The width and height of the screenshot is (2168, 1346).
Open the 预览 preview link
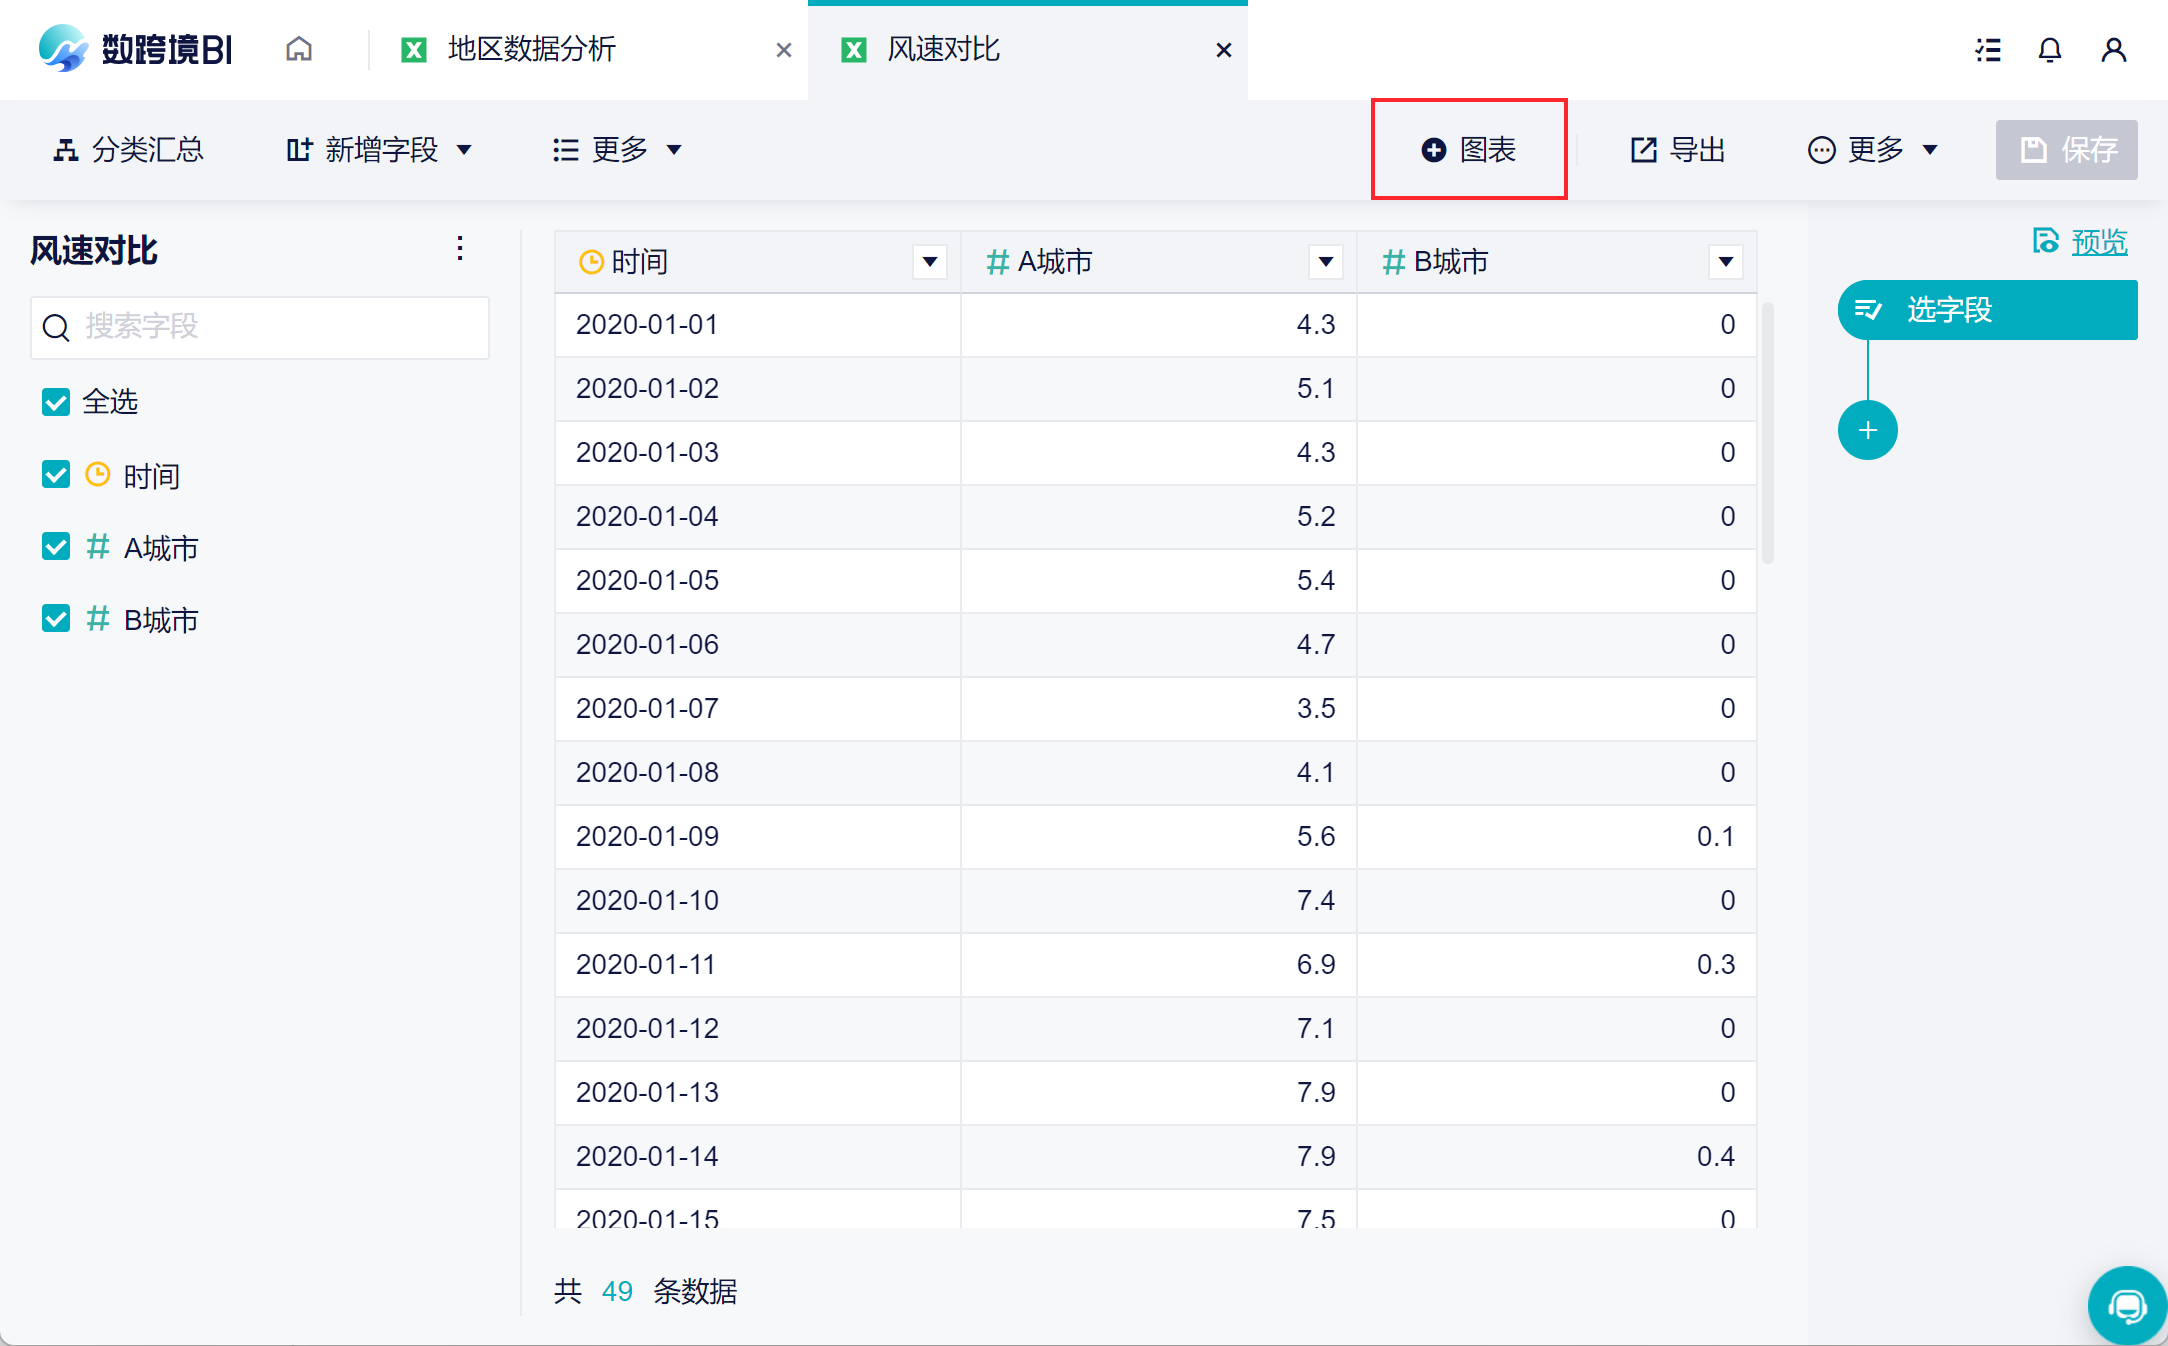[2098, 241]
